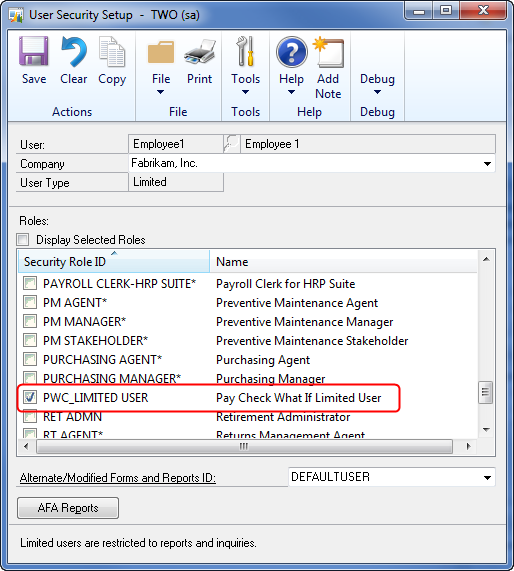
Task: Check the PM MANAGER* role checkbox
Action: click(30, 322)
